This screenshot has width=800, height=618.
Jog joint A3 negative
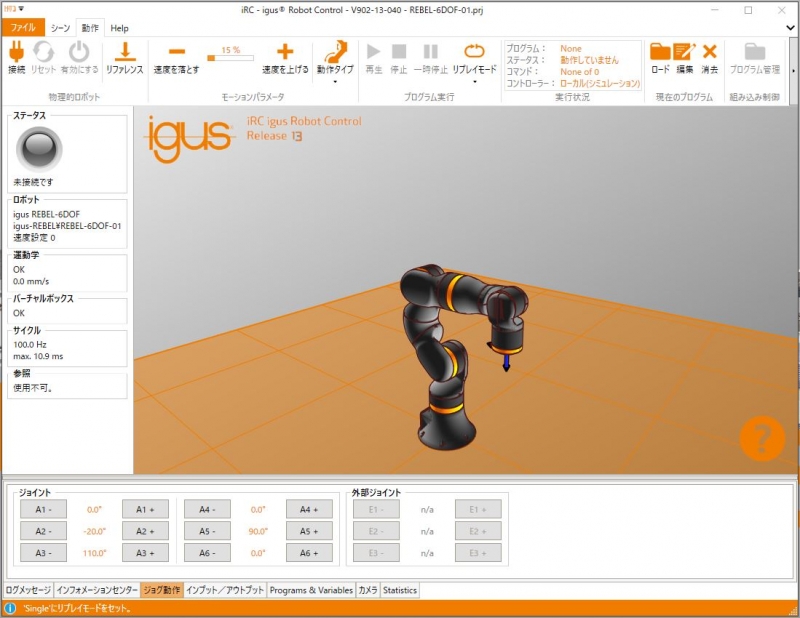pyautogui.click(x=43, y=553)
